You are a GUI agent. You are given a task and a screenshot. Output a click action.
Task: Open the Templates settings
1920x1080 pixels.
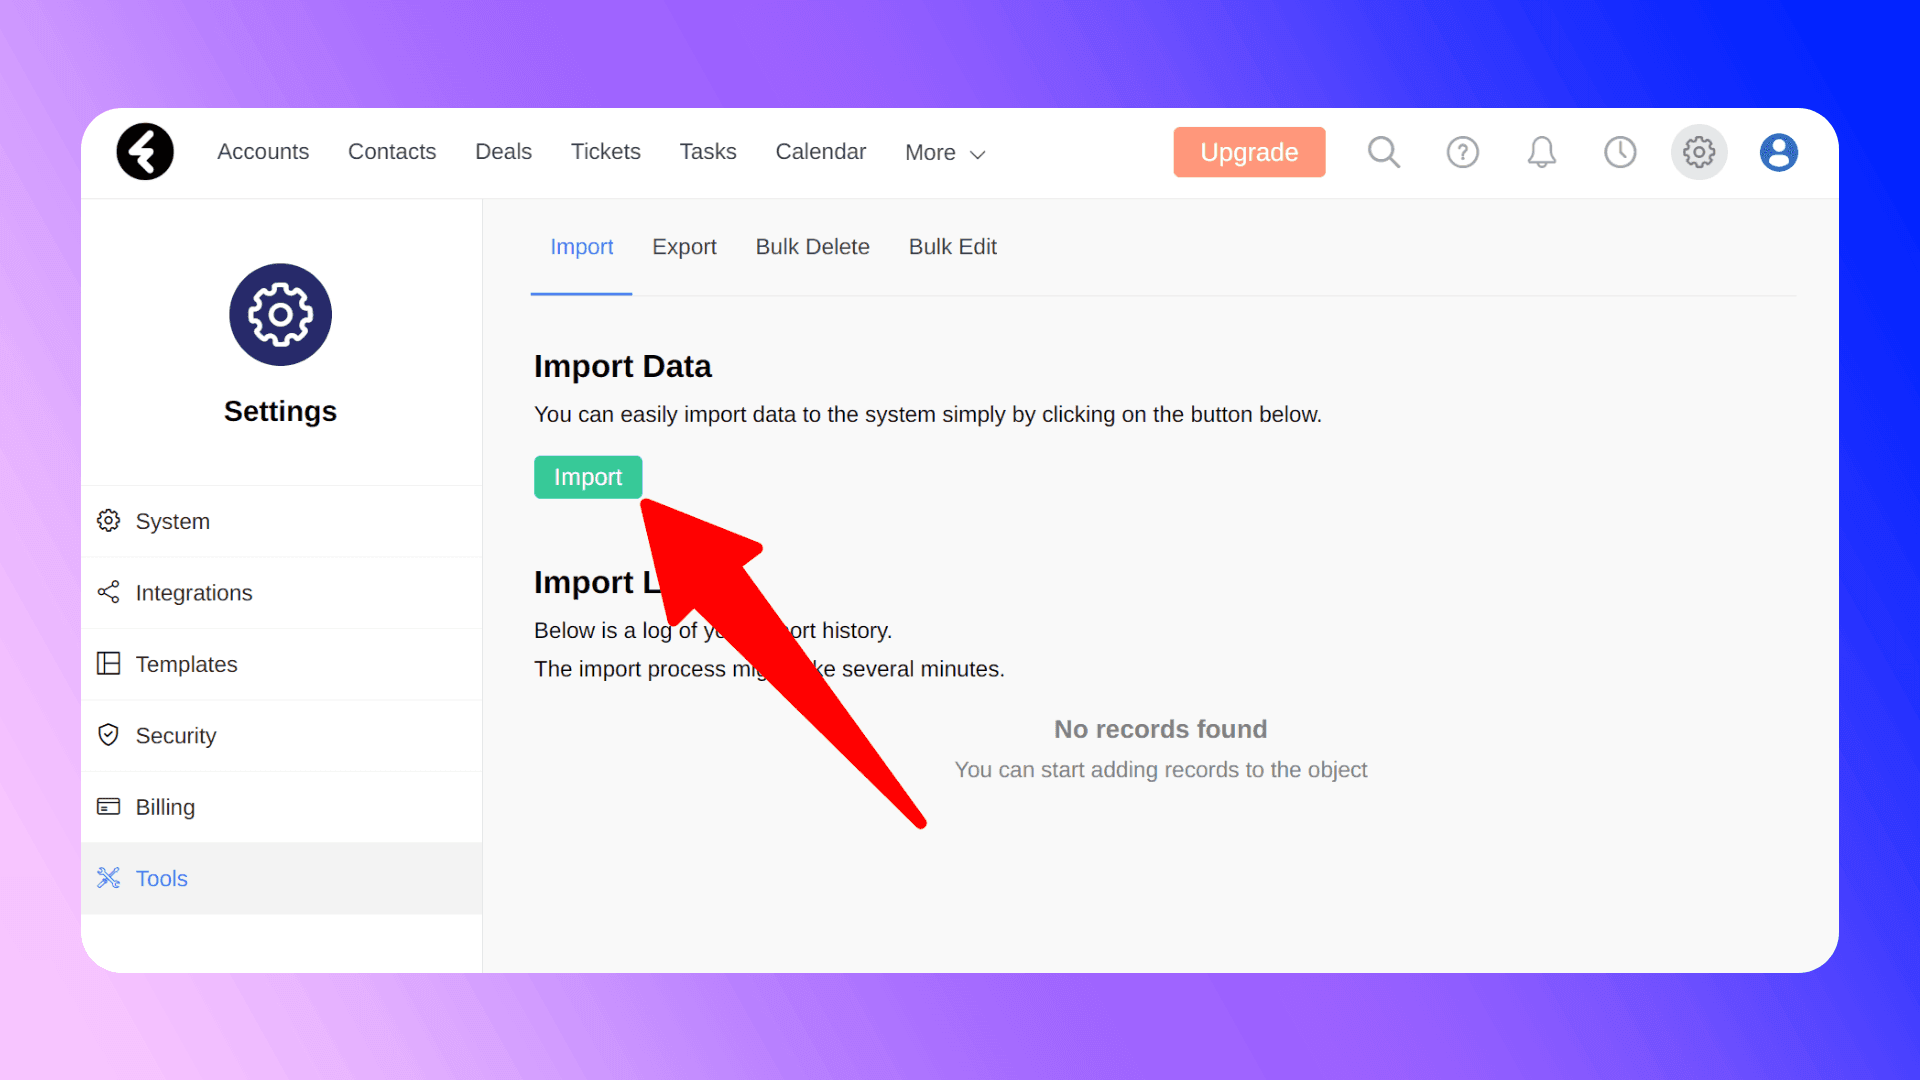pos(282,664)
